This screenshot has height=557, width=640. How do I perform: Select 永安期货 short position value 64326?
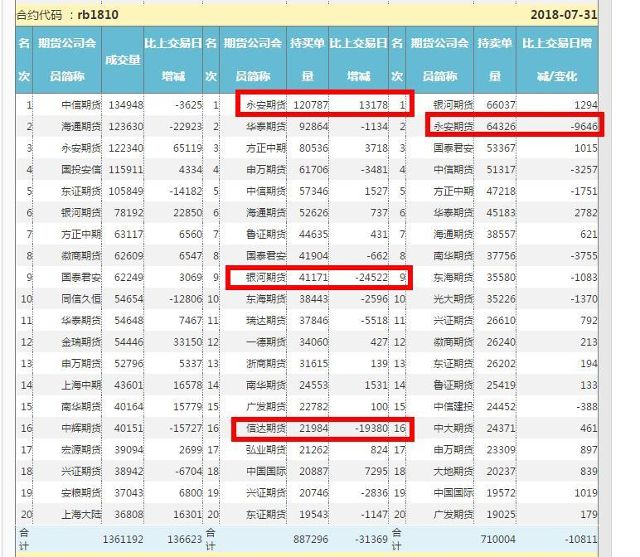click(501, 127)
